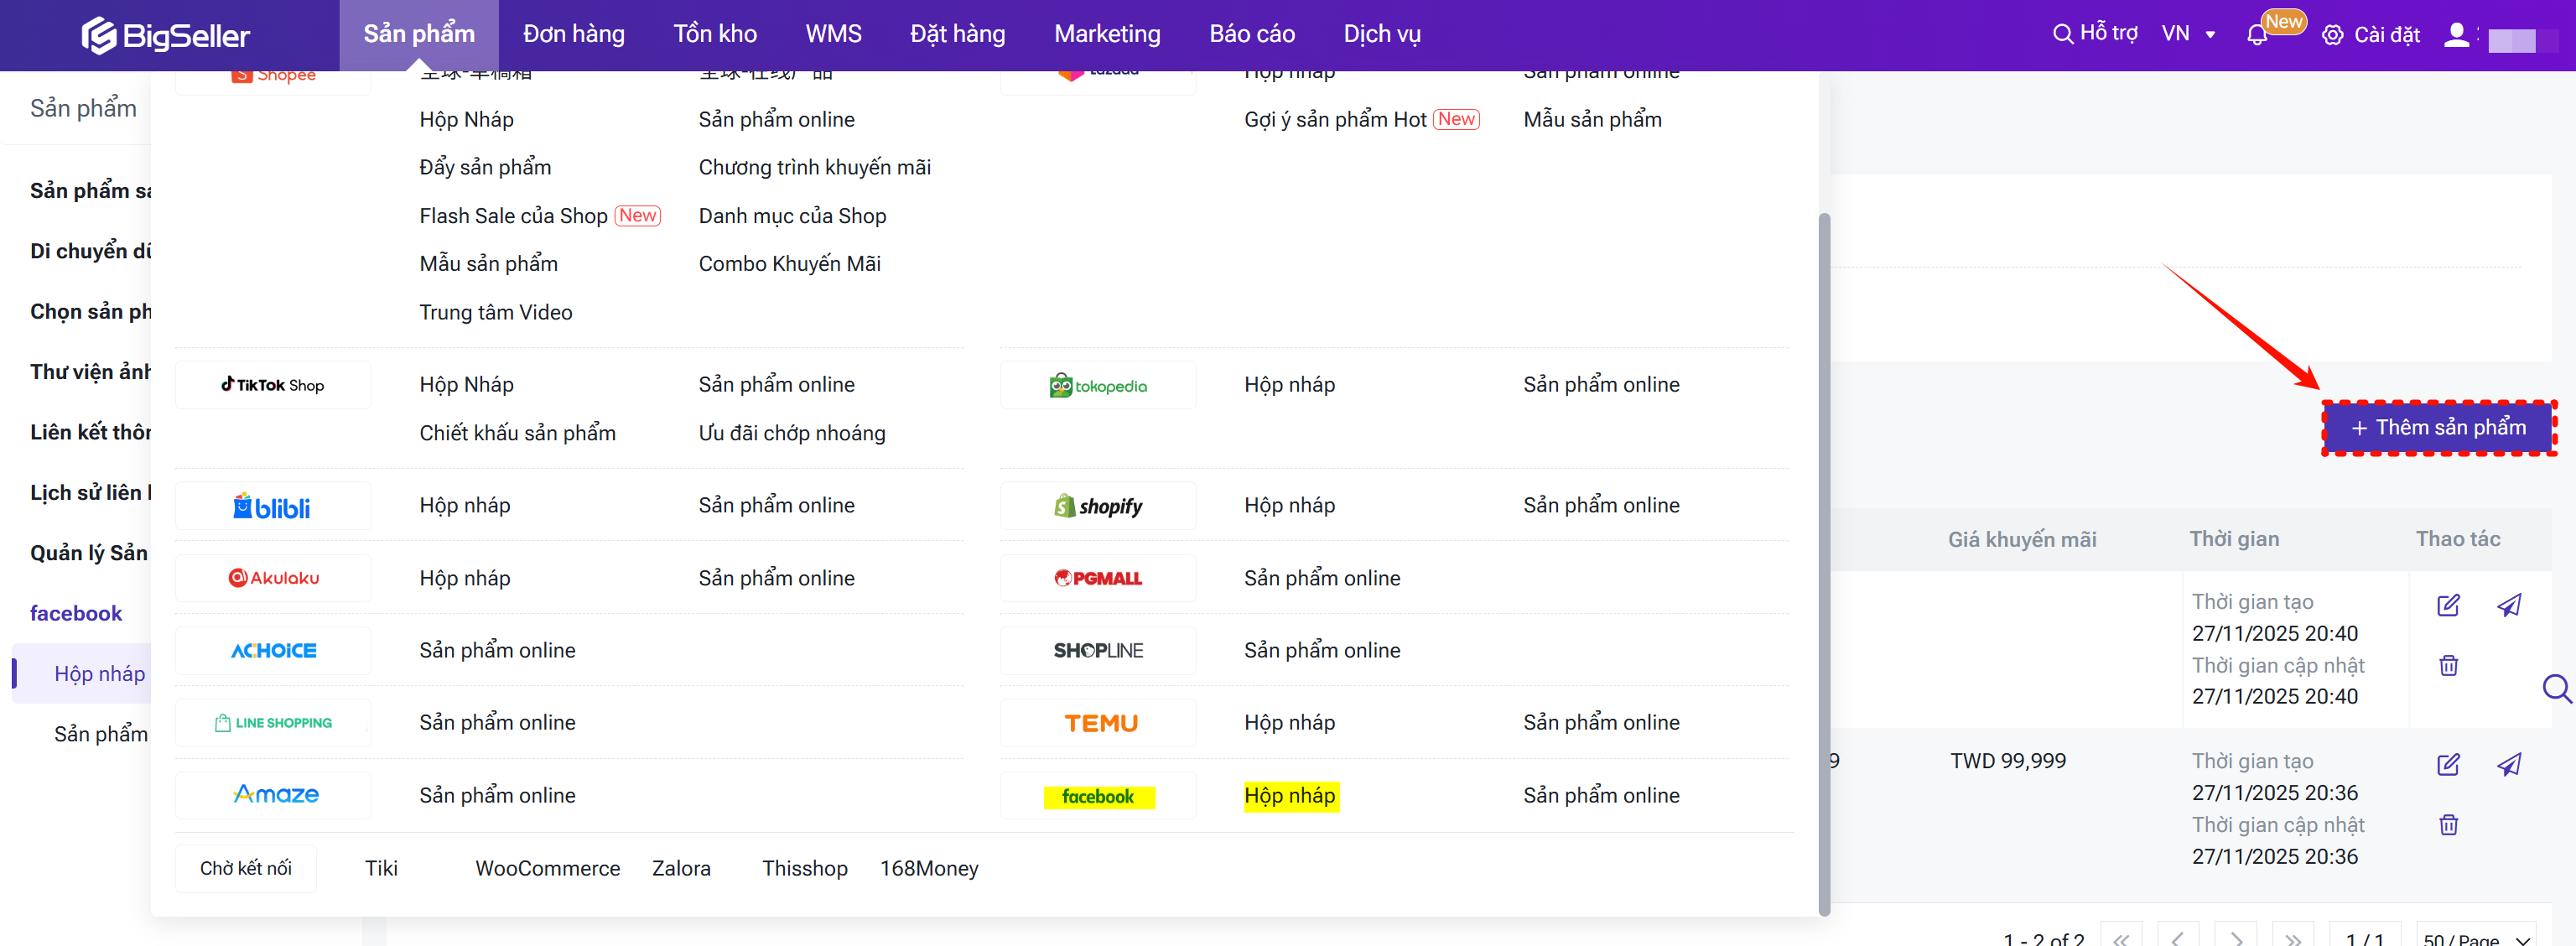Select TikTok Shop Chiết khấu sản phẩm
This screenshot has width=2576, height=946.
(517, 433)
